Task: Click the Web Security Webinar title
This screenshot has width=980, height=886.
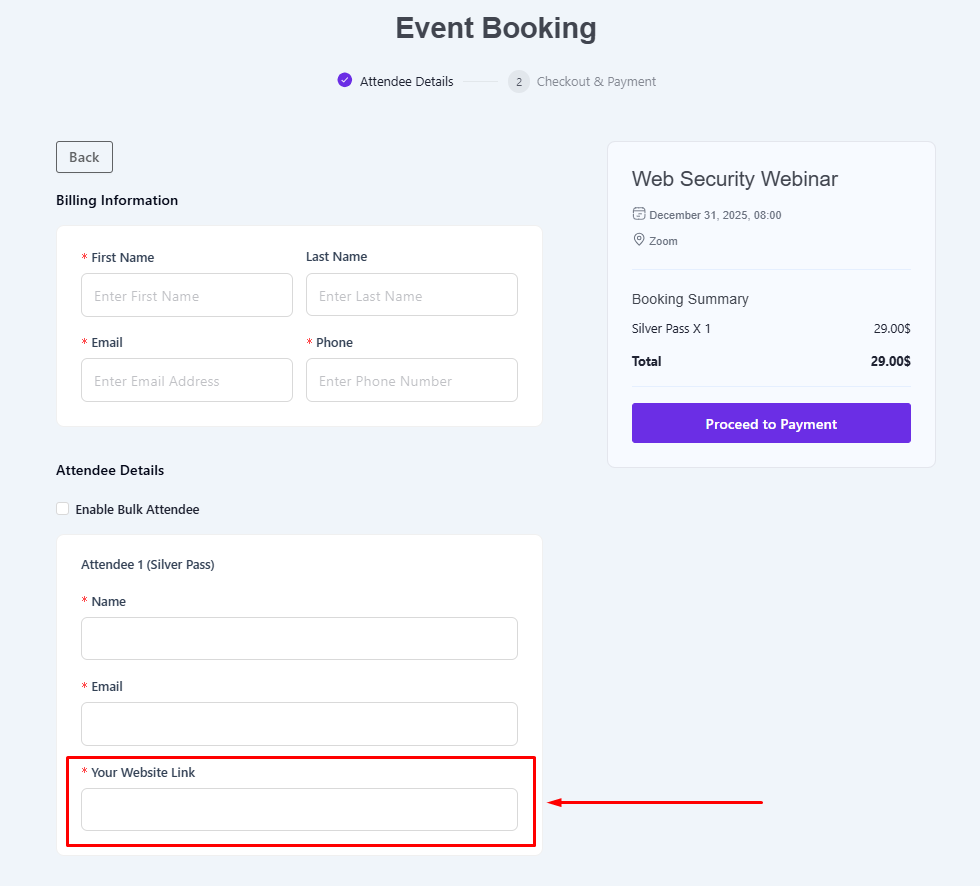Action: (x=735, y=179)
